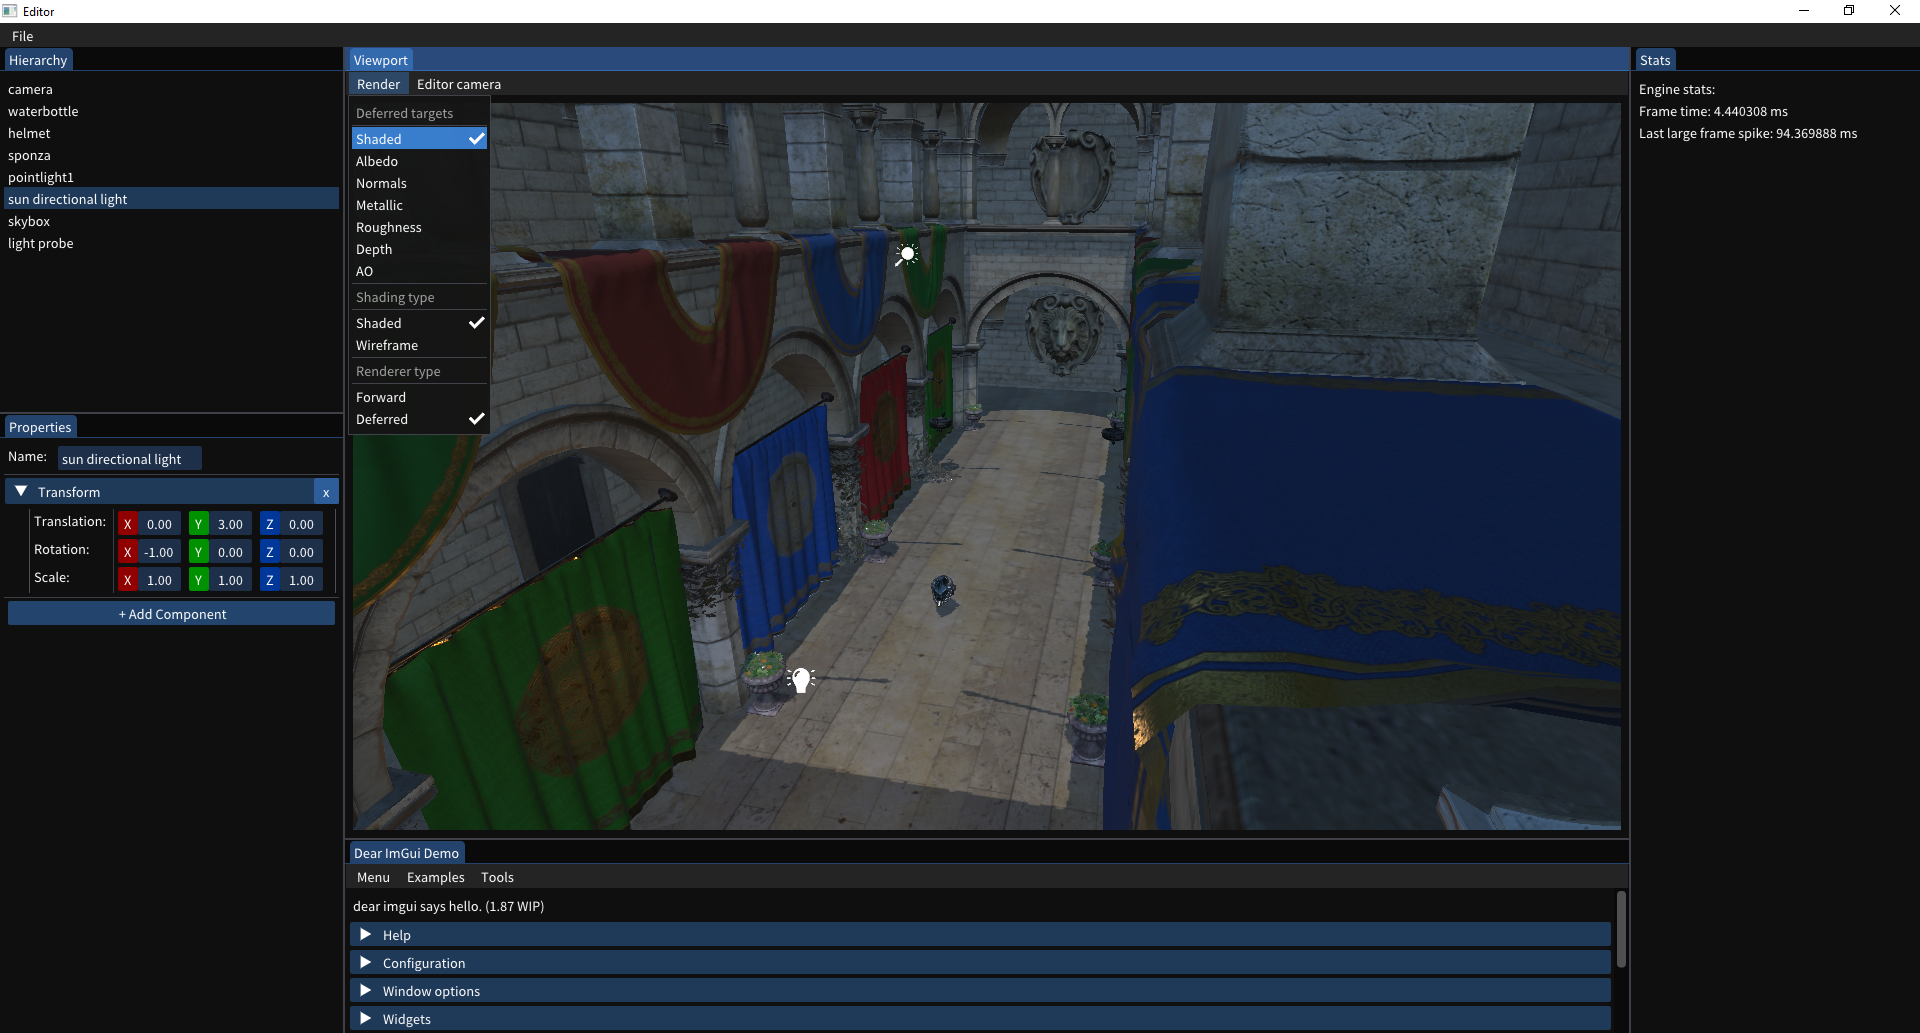
Task: Enable Metallic deferred target
Action: [x=419, y=205]
